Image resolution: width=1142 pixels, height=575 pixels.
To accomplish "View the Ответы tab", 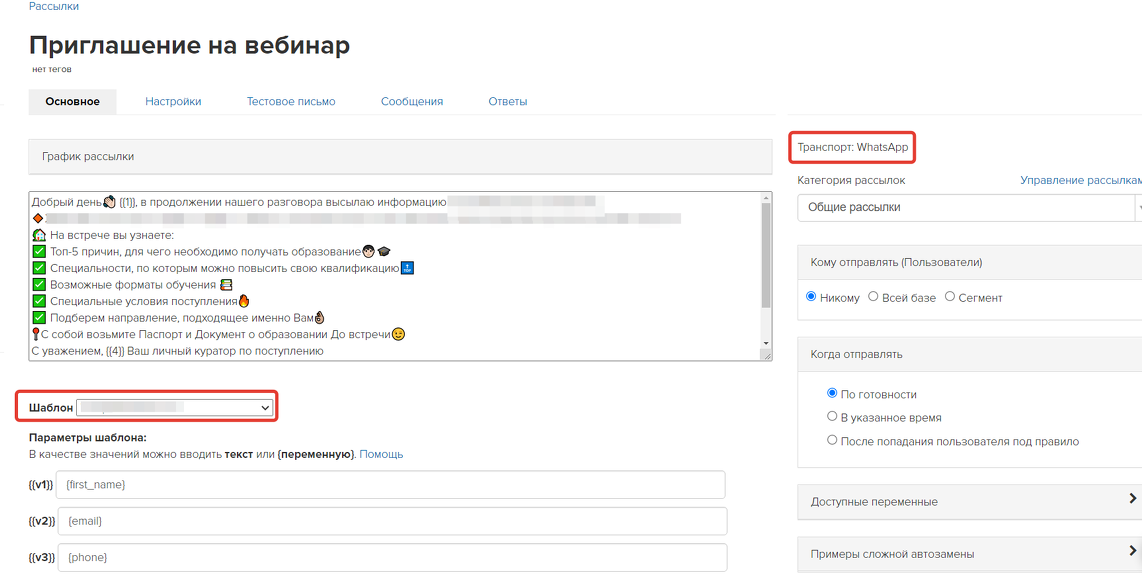I will point(507,101).
